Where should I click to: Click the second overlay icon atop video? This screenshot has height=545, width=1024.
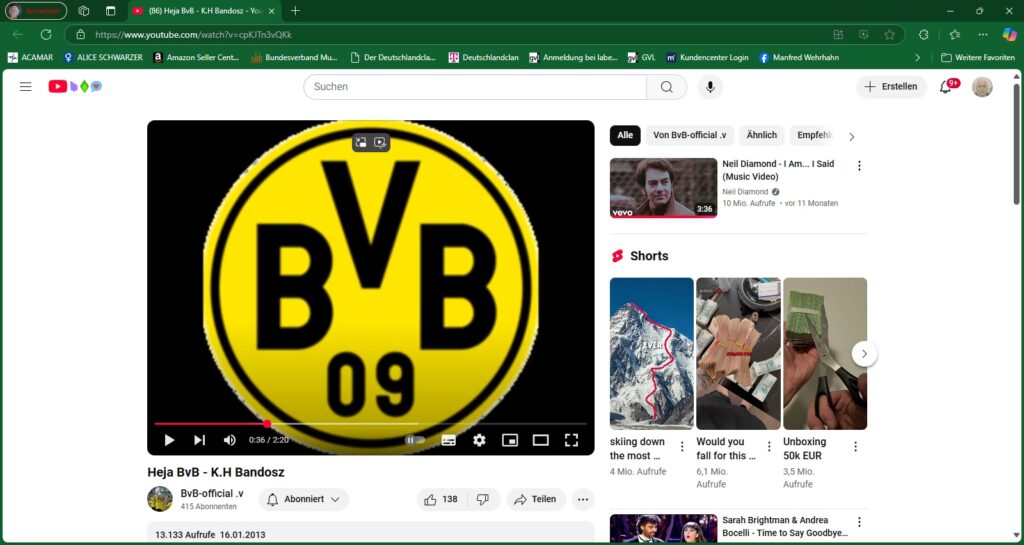(380, 142)
